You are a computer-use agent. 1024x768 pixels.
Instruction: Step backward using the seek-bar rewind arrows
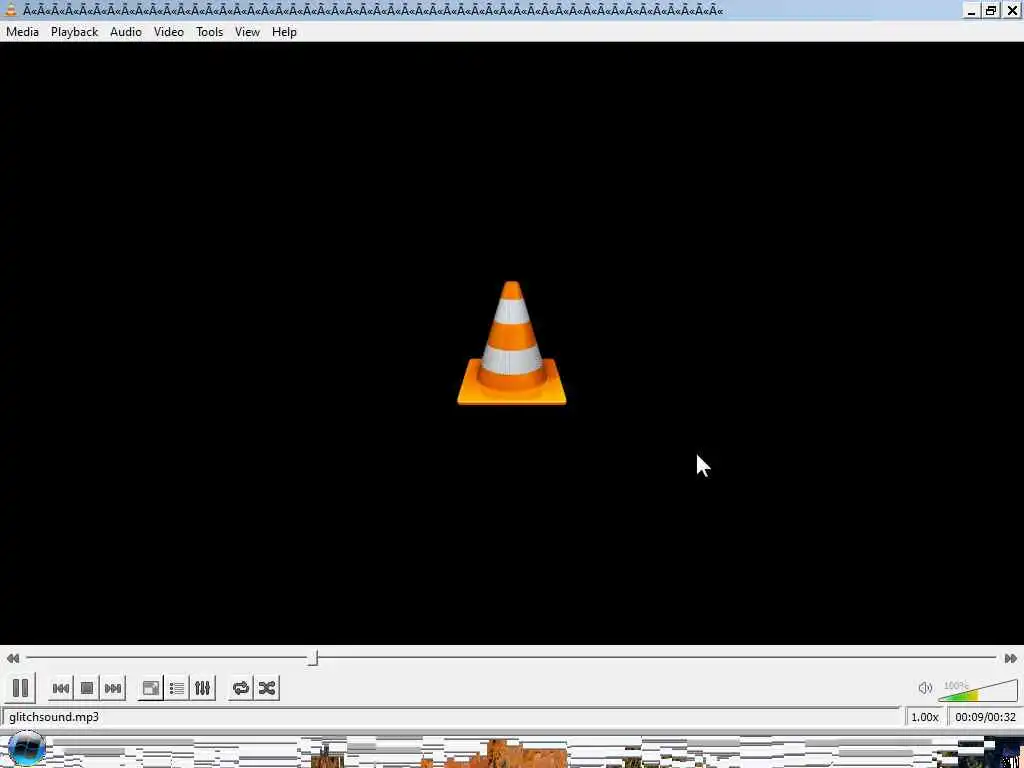[x=12, y=658]
